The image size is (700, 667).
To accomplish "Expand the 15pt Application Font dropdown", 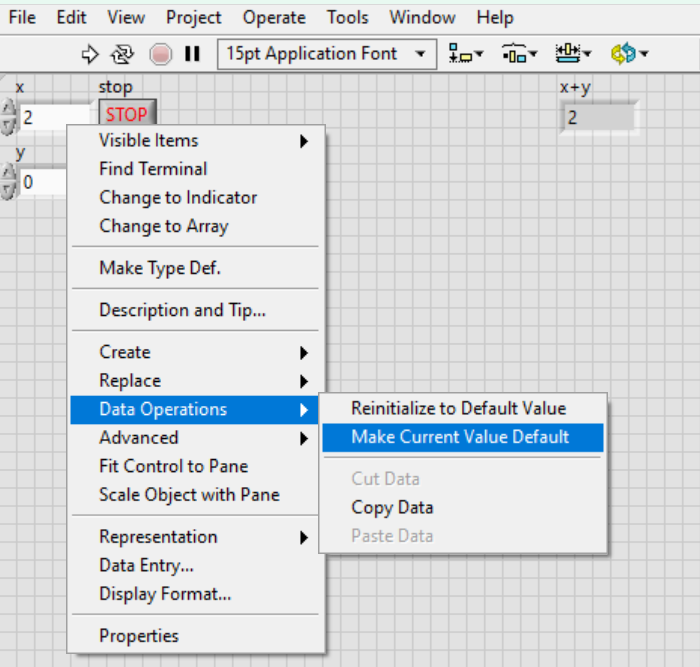I will [421, 54].
